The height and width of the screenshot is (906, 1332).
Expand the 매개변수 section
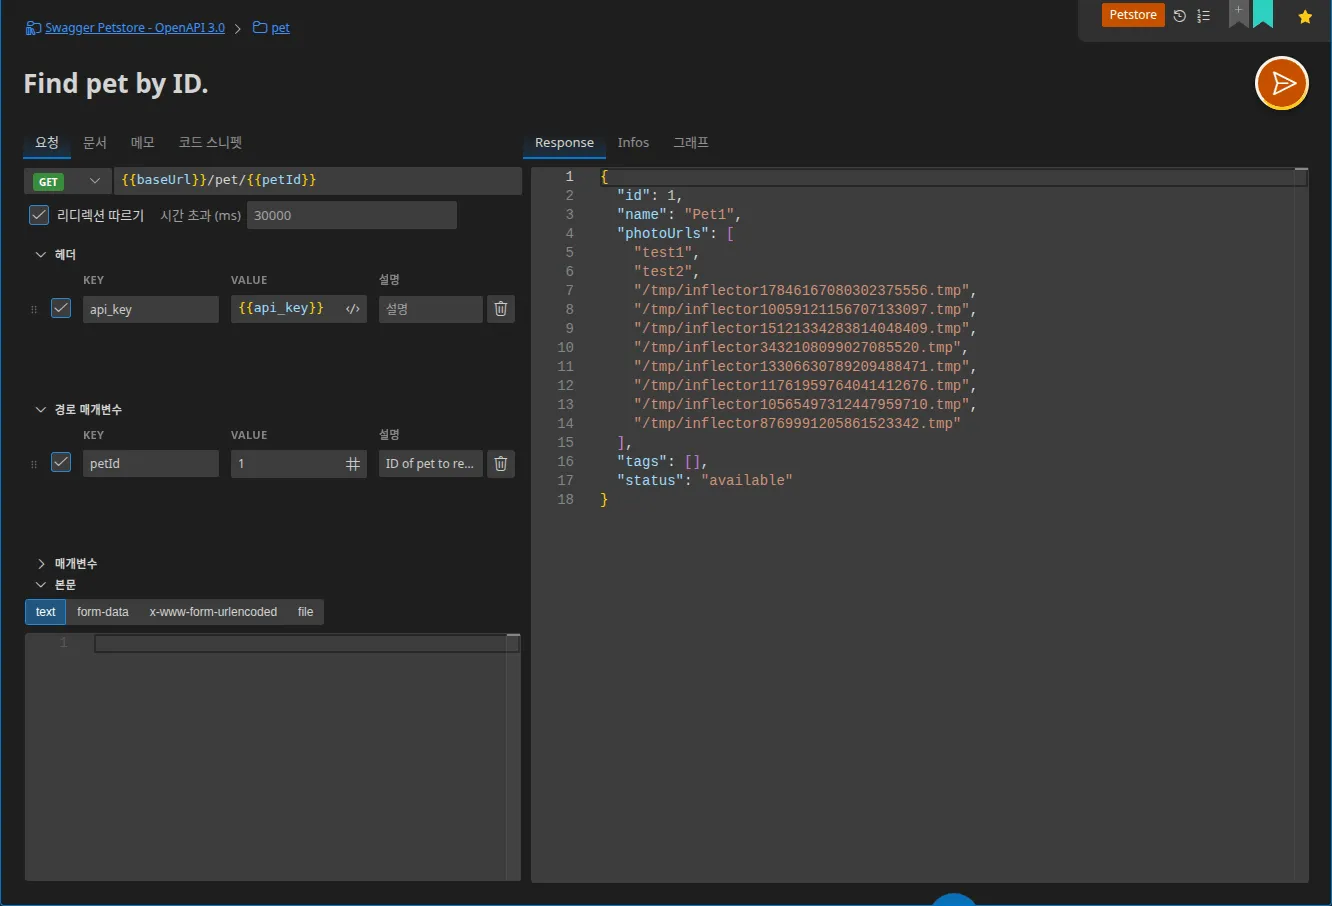pos(41,564)
